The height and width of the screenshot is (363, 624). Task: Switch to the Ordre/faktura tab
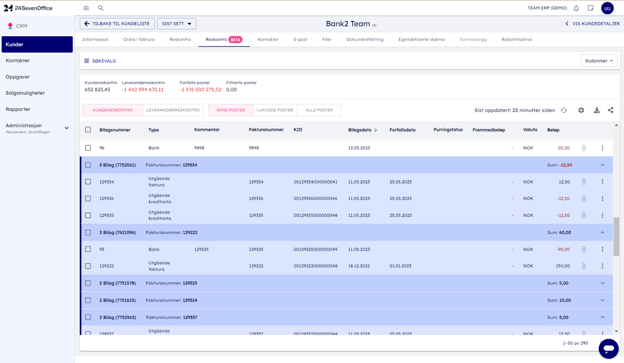pyautogui.click(x=139, y=39)
